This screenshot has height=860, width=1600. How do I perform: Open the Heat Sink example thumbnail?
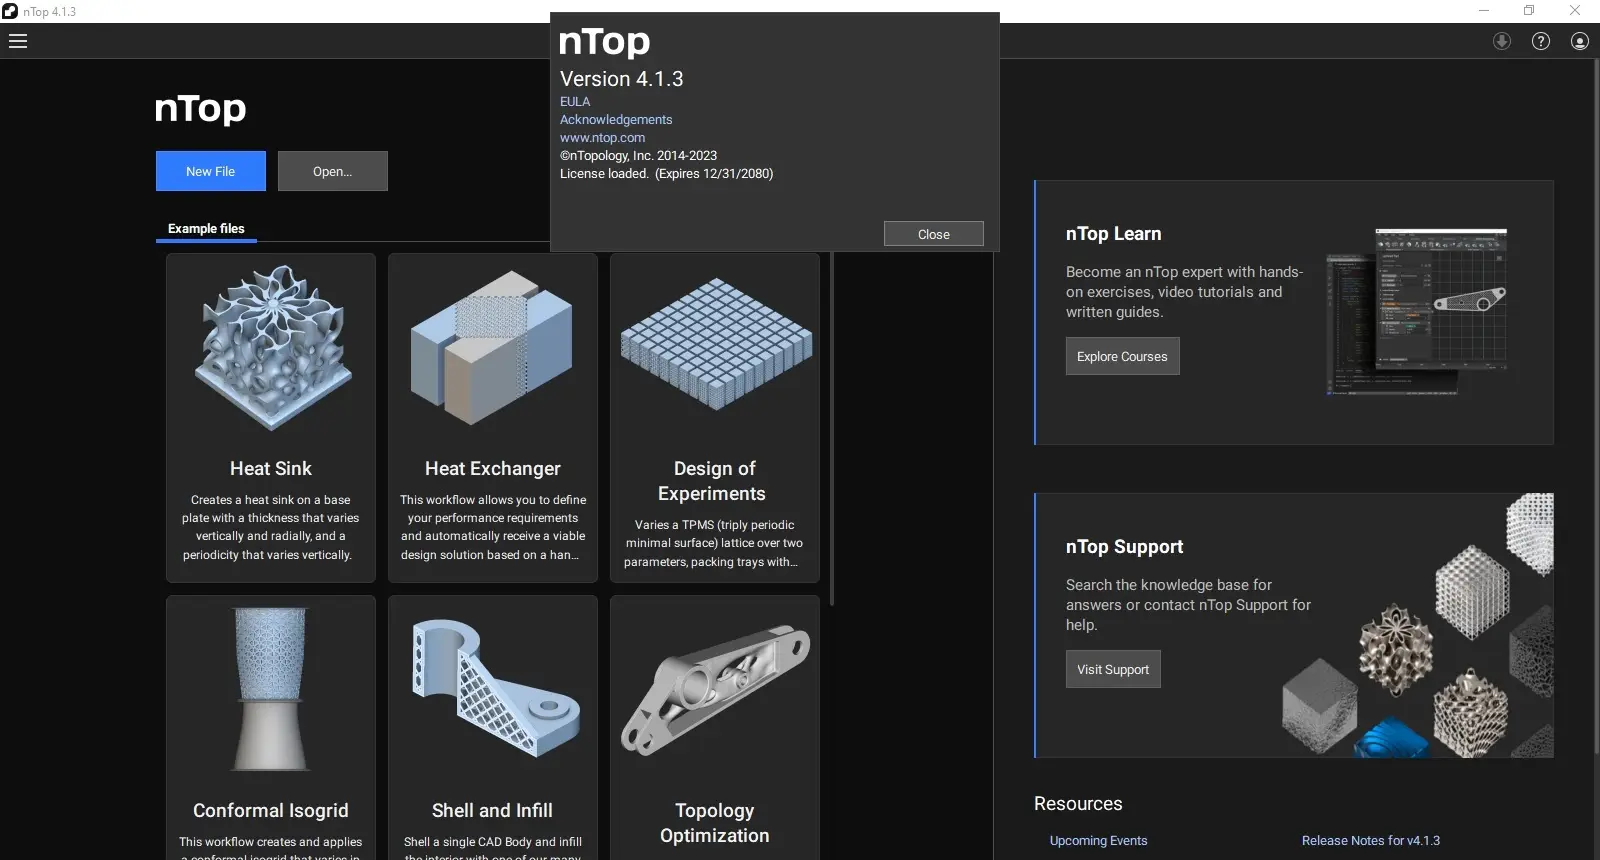point(271,350)
